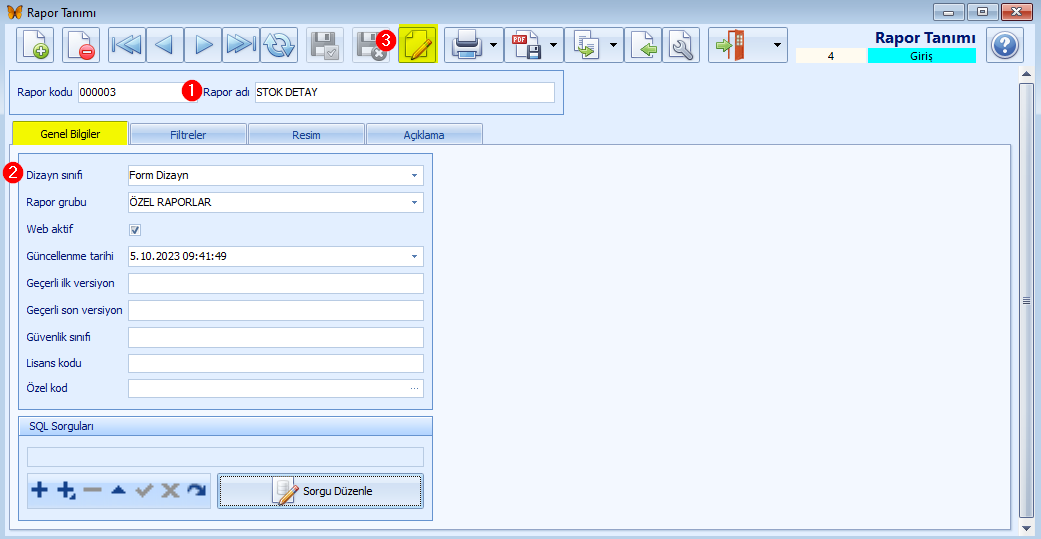
Task: Click the Rapor adı field showing STOK DETAY
Action: point(404,92)
